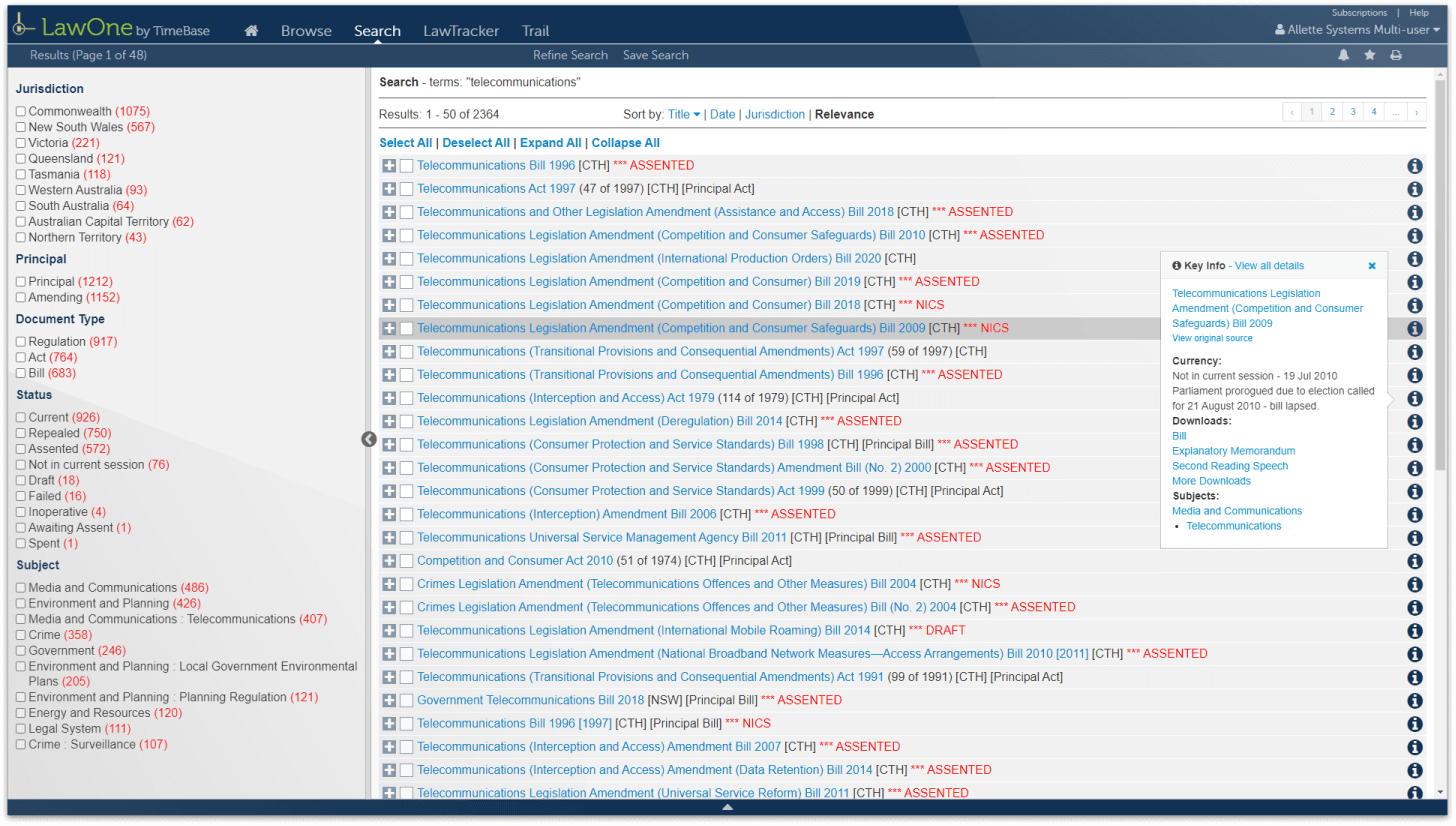Image resolution: width=1456 pixels, height=826 pixels.
Task: Collapse the left filter panel arrow
Action: 369,438
